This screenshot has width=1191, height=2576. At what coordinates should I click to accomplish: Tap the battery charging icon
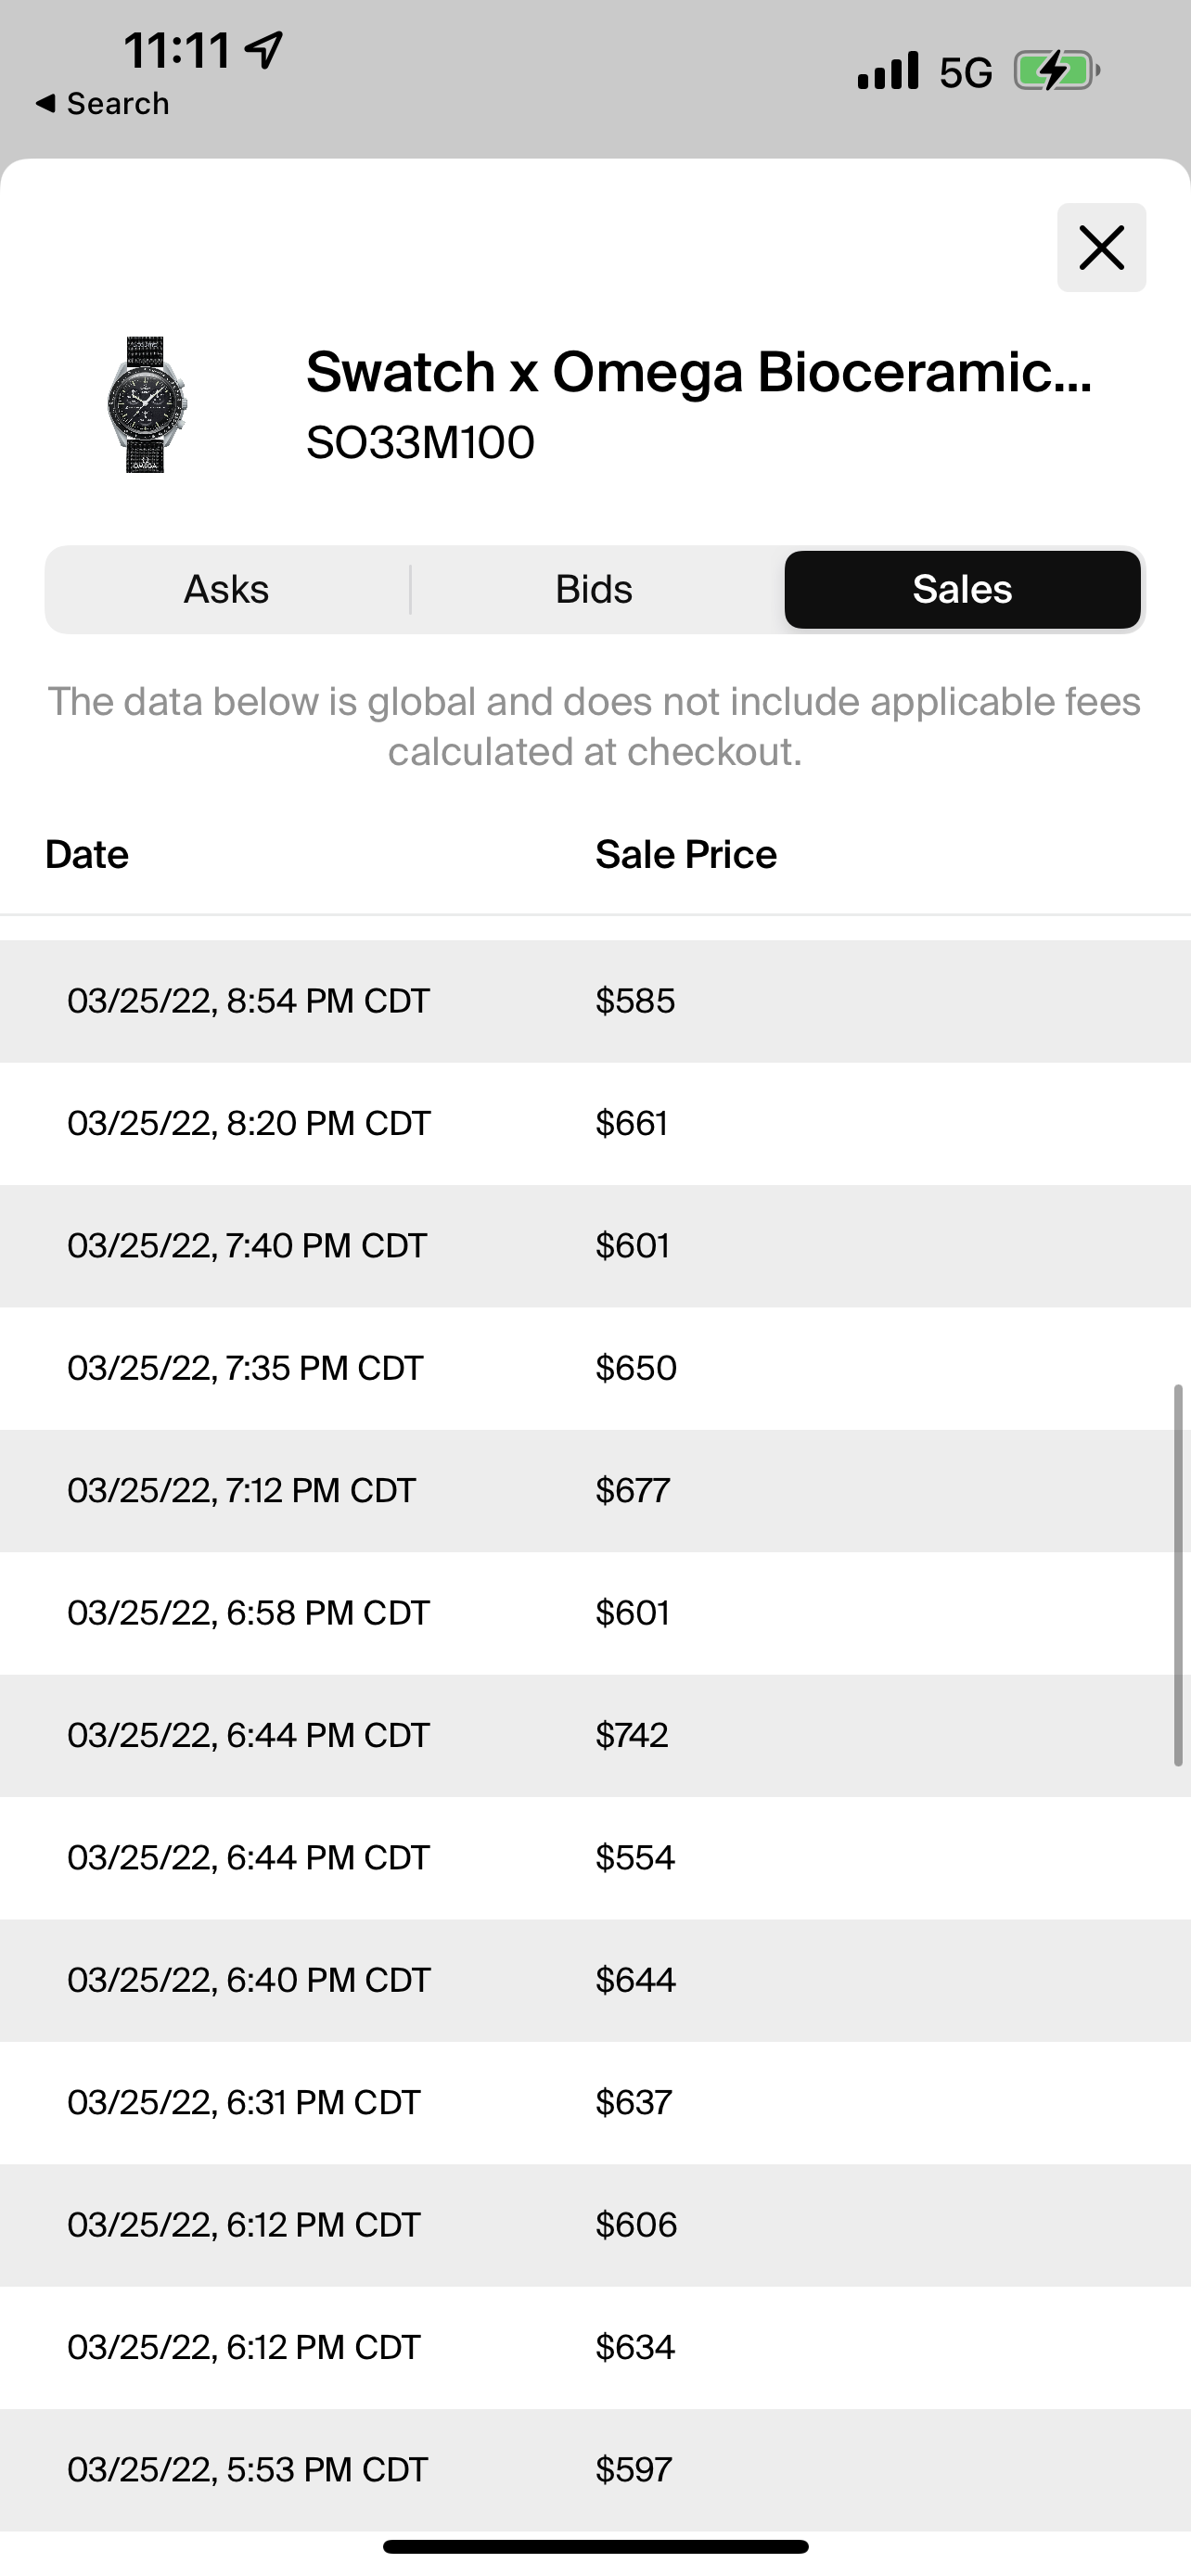(1055, 71)
